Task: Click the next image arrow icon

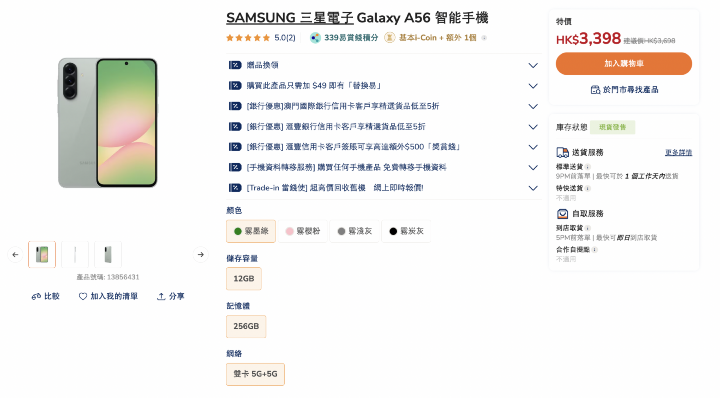Action: pos(201,254)
